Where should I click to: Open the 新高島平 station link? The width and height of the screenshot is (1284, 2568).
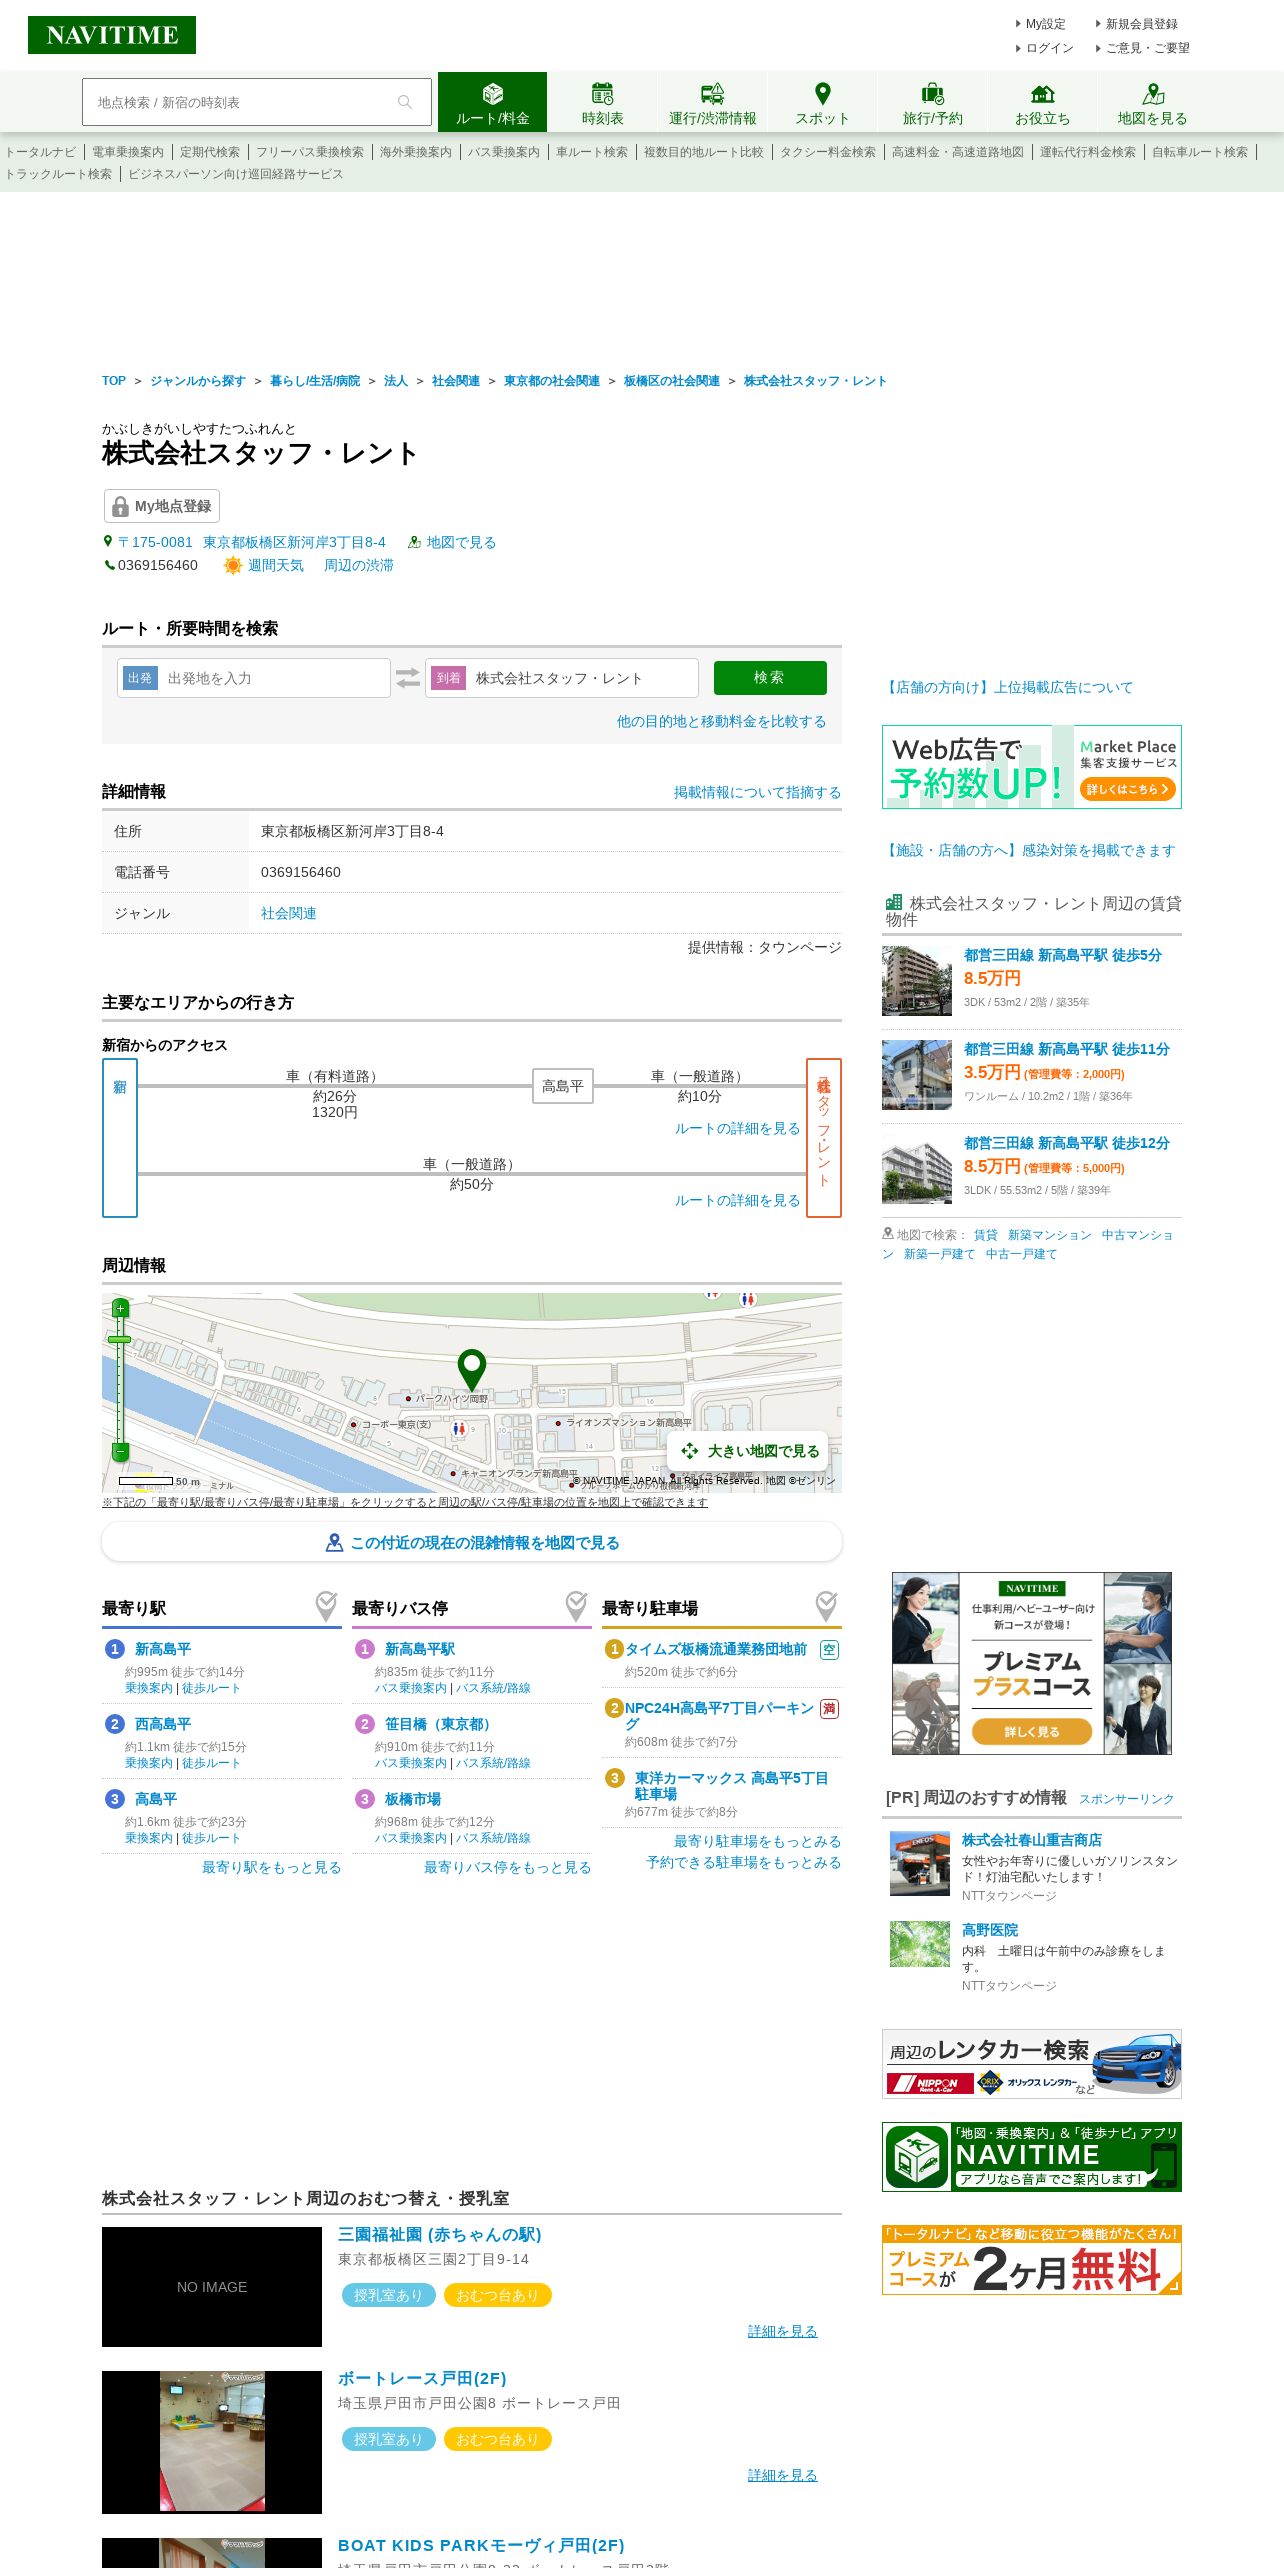[163, 1649]
